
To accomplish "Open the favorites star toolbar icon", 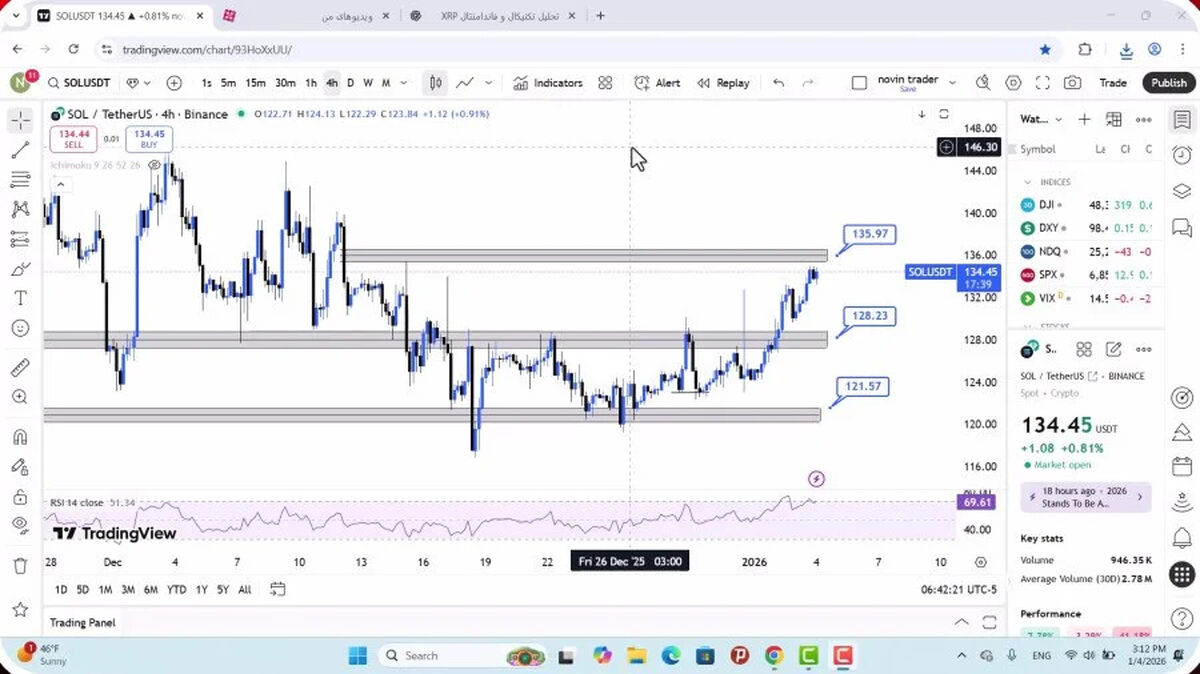I will pos(20,608).
